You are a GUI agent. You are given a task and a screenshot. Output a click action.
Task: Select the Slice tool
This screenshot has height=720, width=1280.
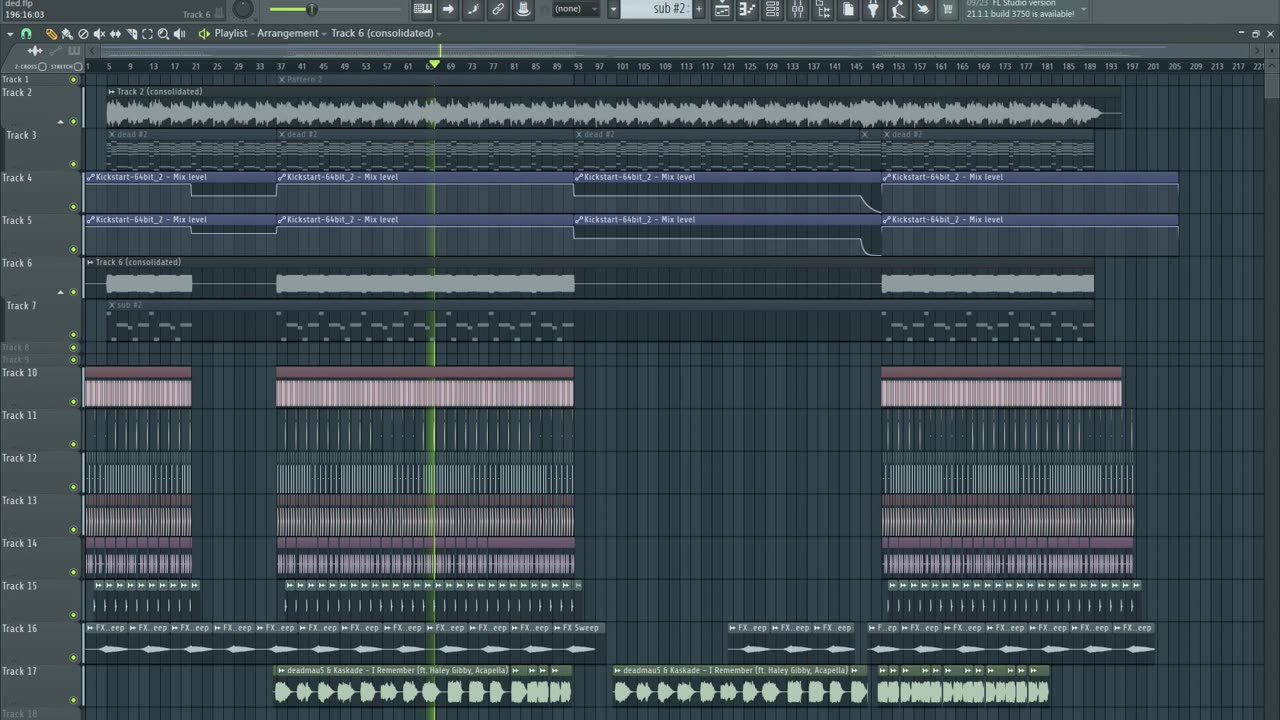point(131,33)
